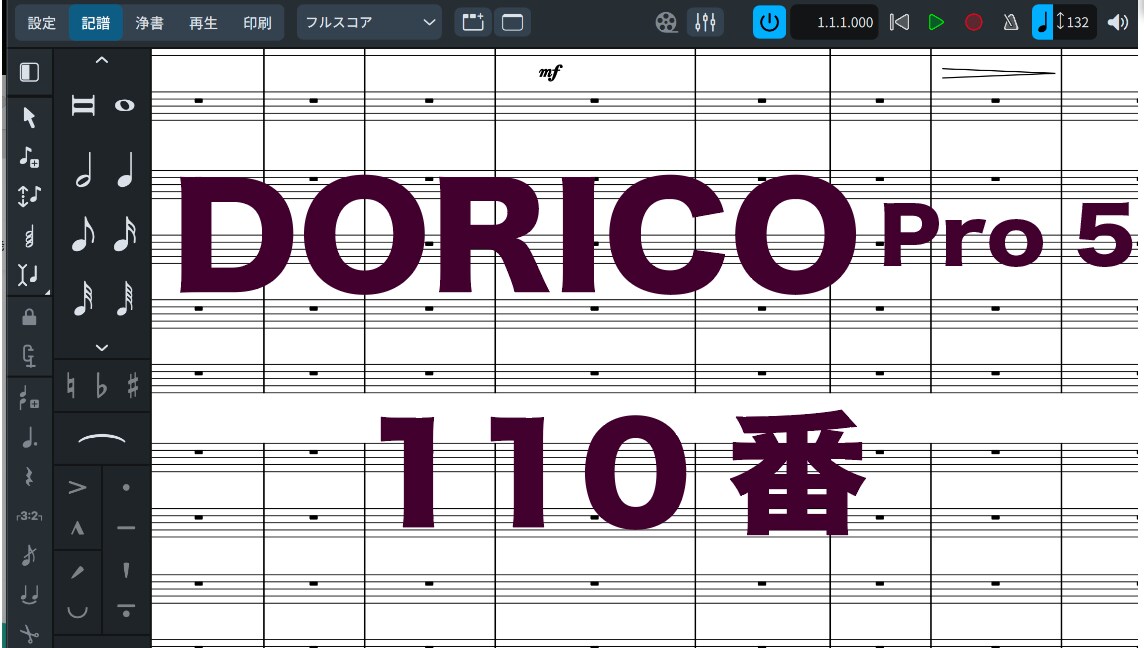
Task: Select the scissors cut tool
Action: tap(29, 633)
